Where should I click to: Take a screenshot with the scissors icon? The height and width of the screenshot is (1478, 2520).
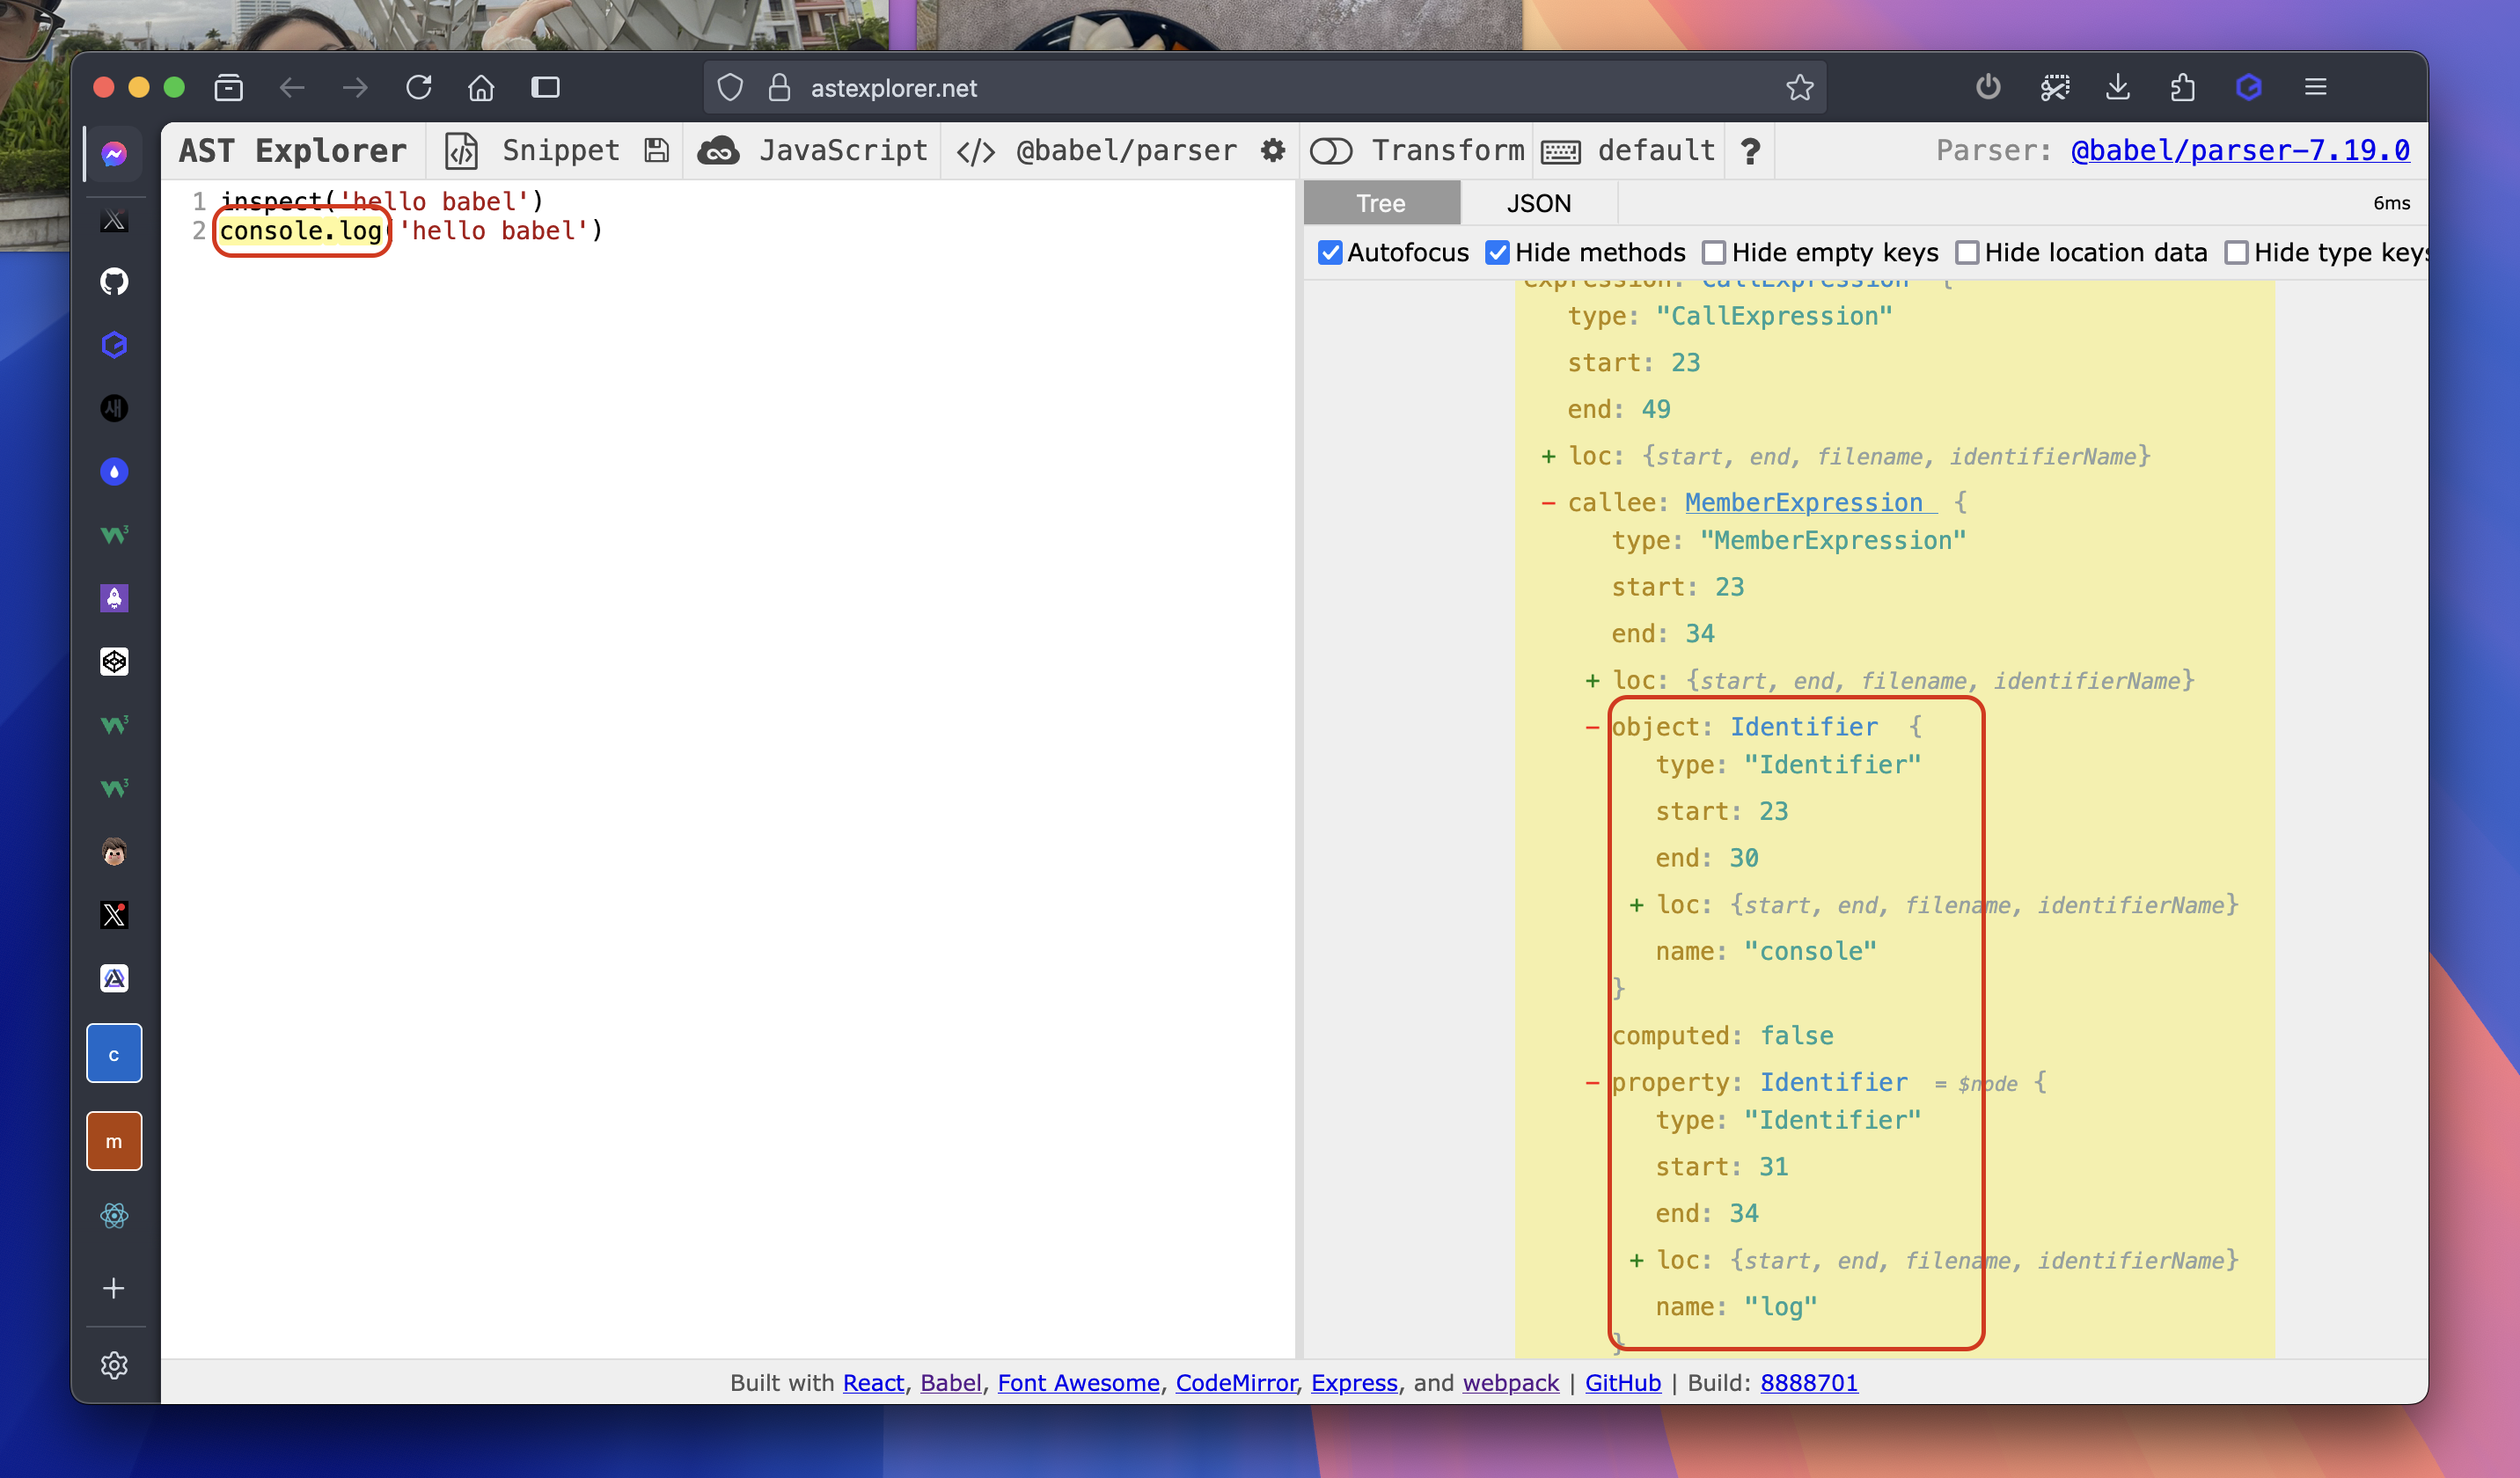point(2055,88)
